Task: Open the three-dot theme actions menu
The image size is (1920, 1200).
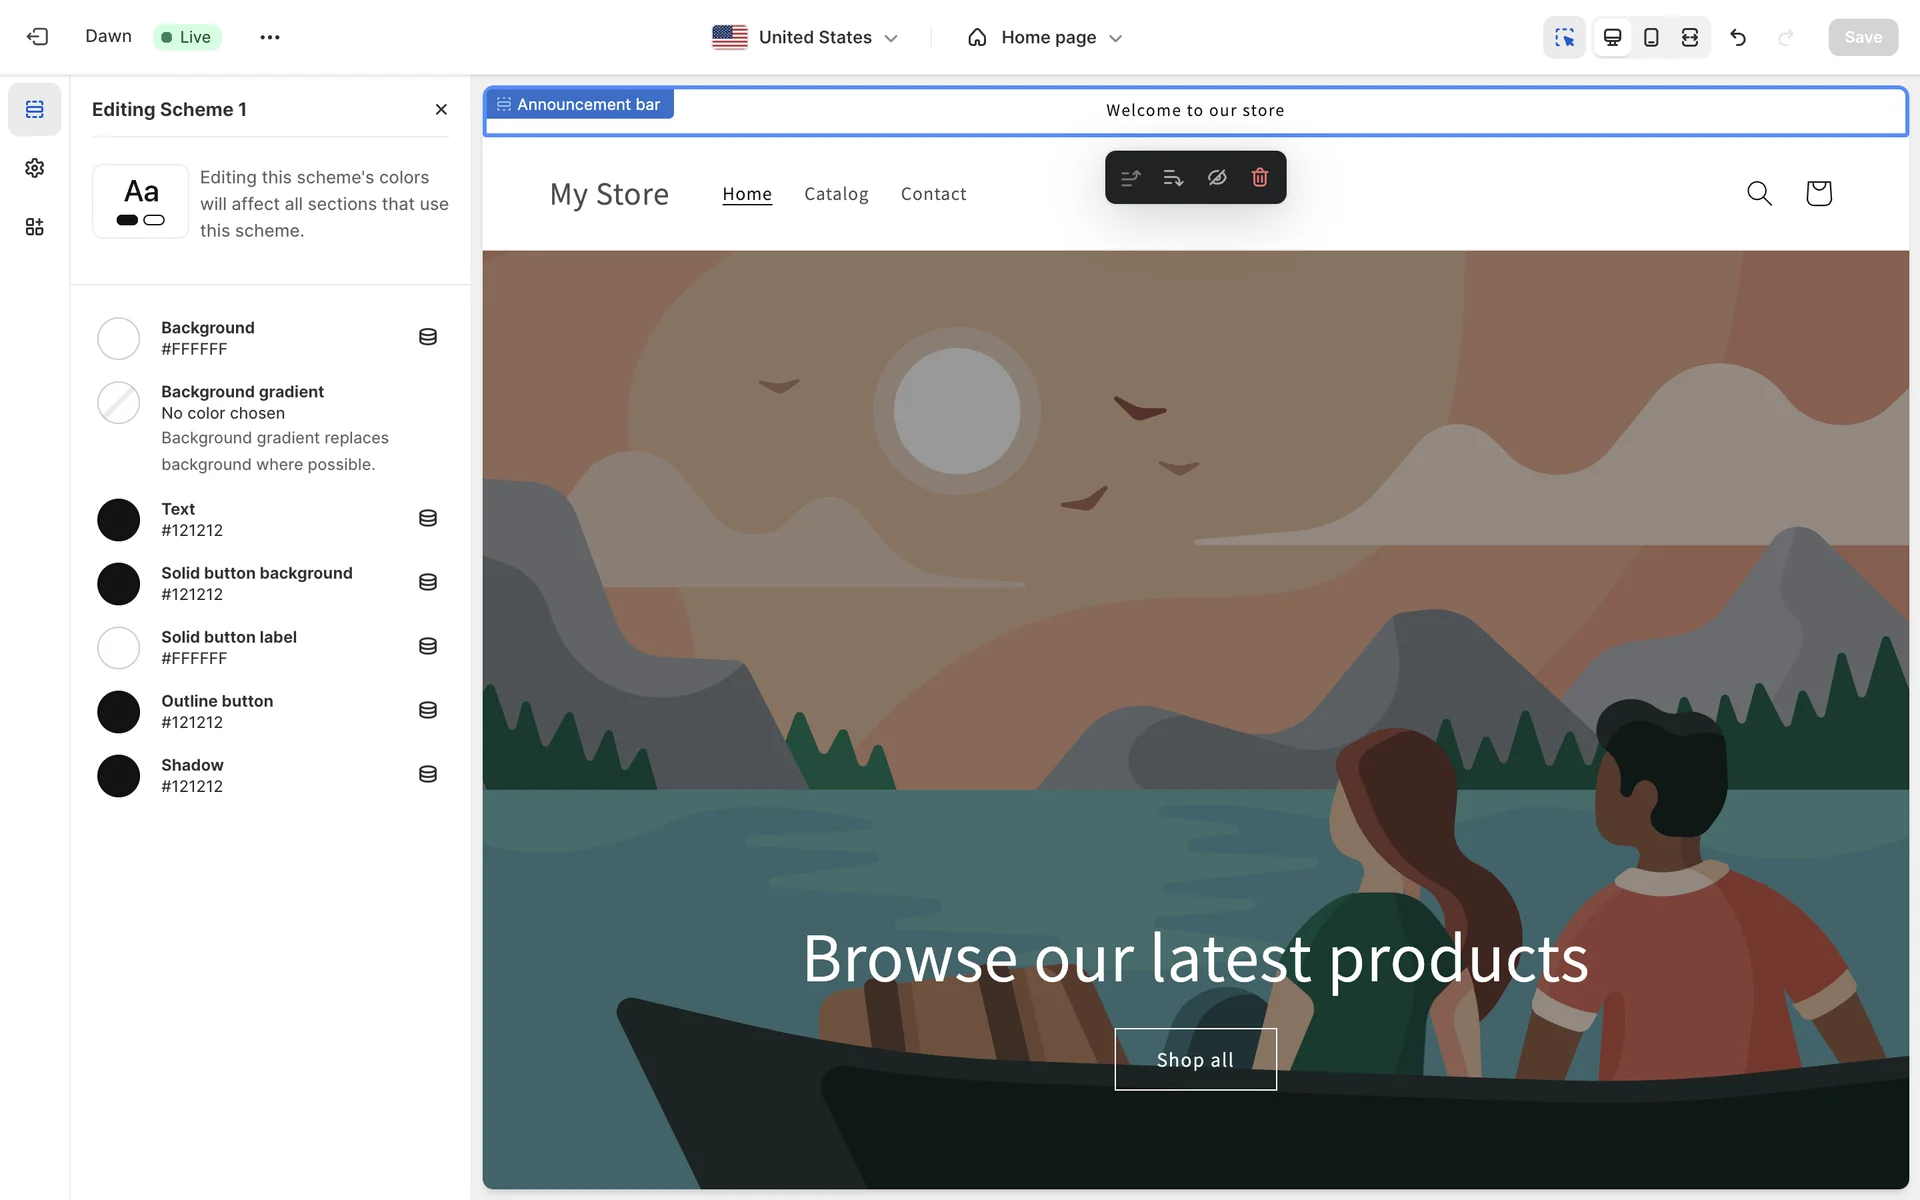Action: pos(270,37)
